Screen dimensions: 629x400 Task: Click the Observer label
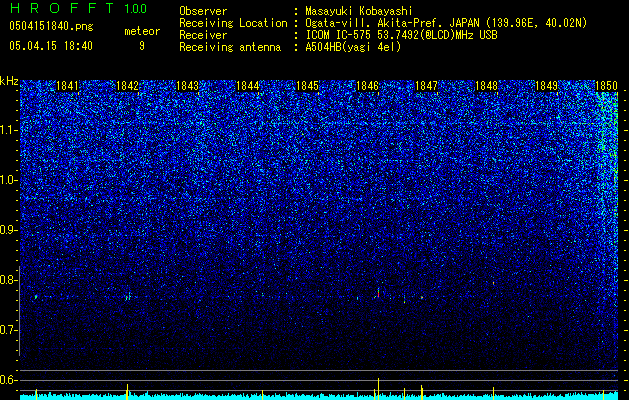(203, 11)
